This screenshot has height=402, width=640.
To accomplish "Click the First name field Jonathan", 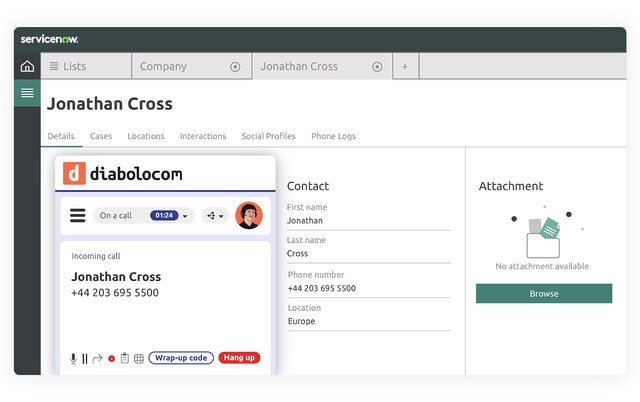I will point(369,221).
